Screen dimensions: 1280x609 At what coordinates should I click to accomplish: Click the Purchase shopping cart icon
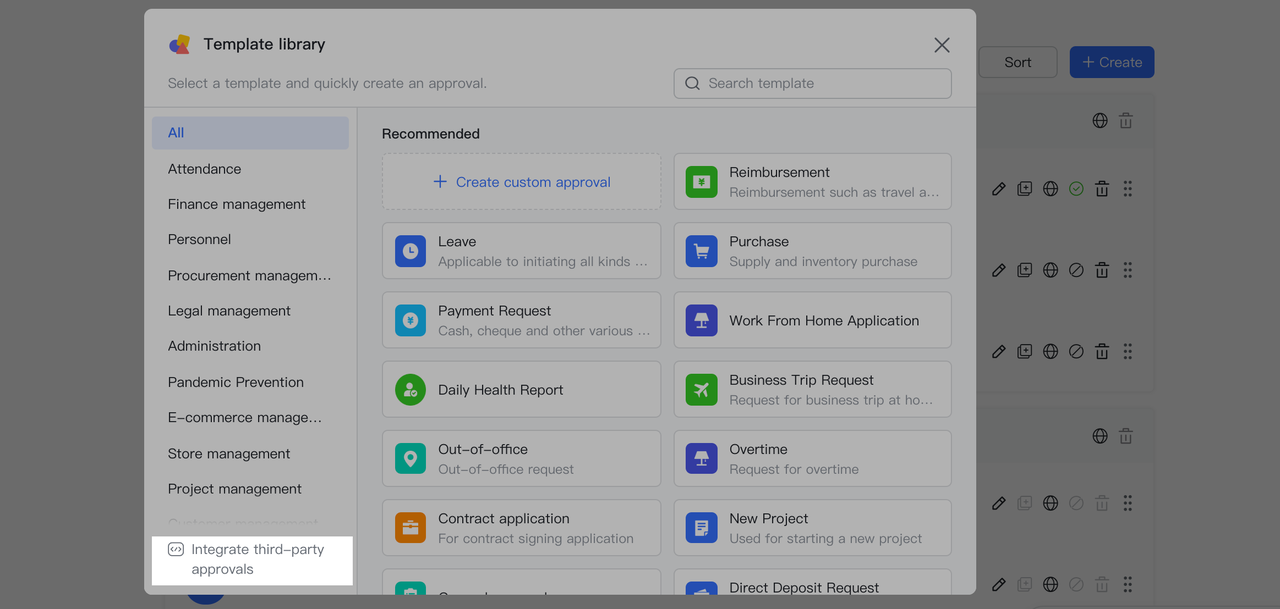pos(701,251)
